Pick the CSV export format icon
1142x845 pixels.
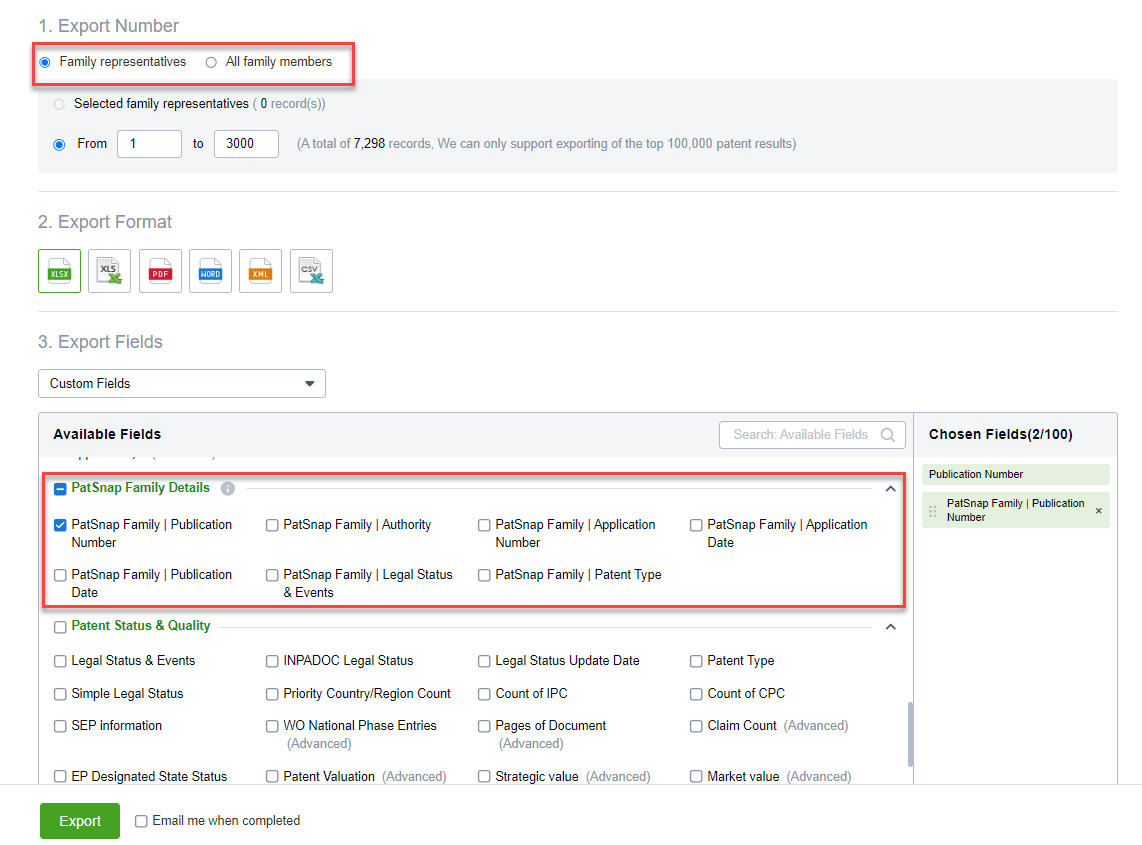(x=311, y=271)
